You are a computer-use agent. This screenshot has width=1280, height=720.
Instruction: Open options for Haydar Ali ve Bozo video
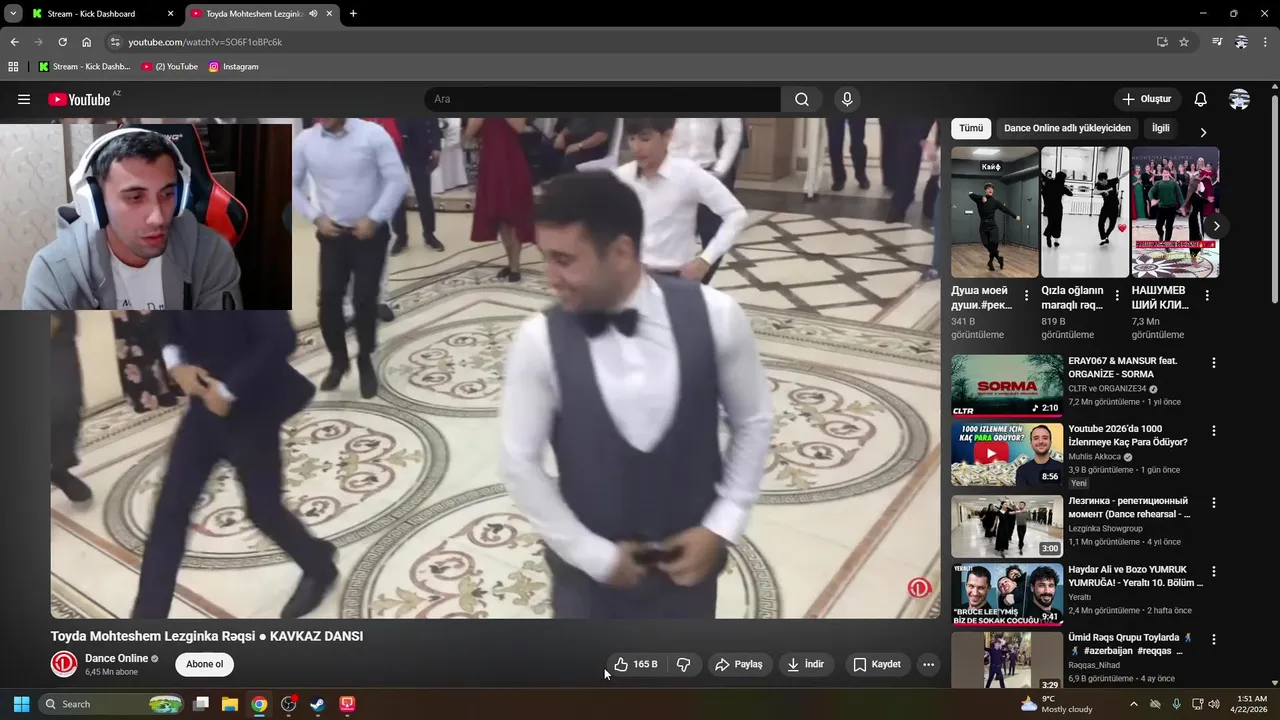pos(1214,572)
